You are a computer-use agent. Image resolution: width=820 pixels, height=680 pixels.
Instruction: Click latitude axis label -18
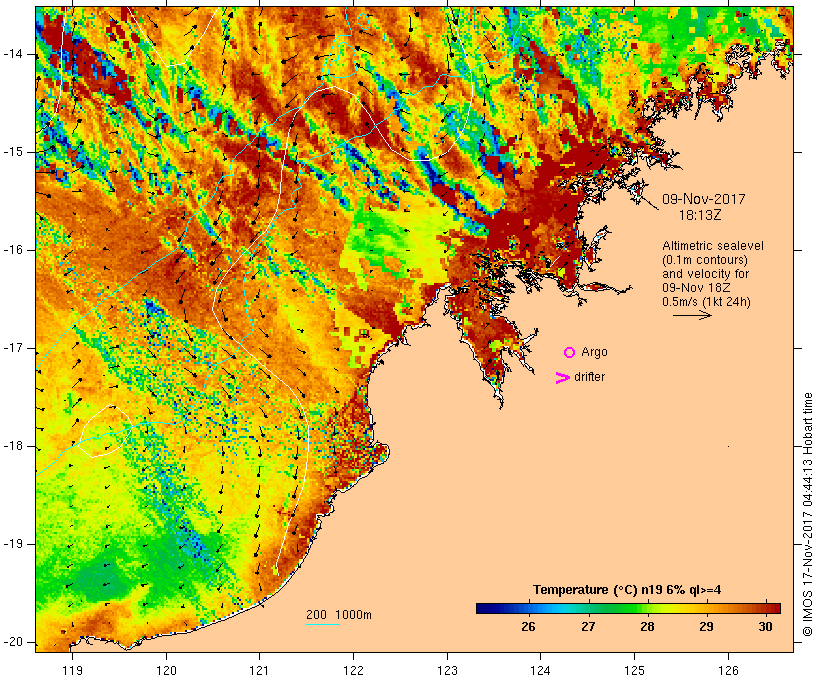[13, 446]
